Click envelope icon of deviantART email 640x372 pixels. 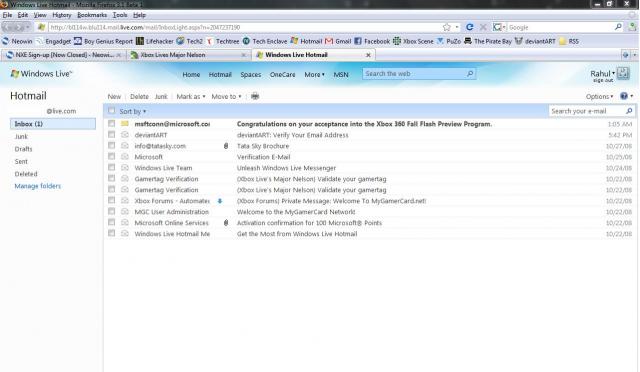coord(125,134)
